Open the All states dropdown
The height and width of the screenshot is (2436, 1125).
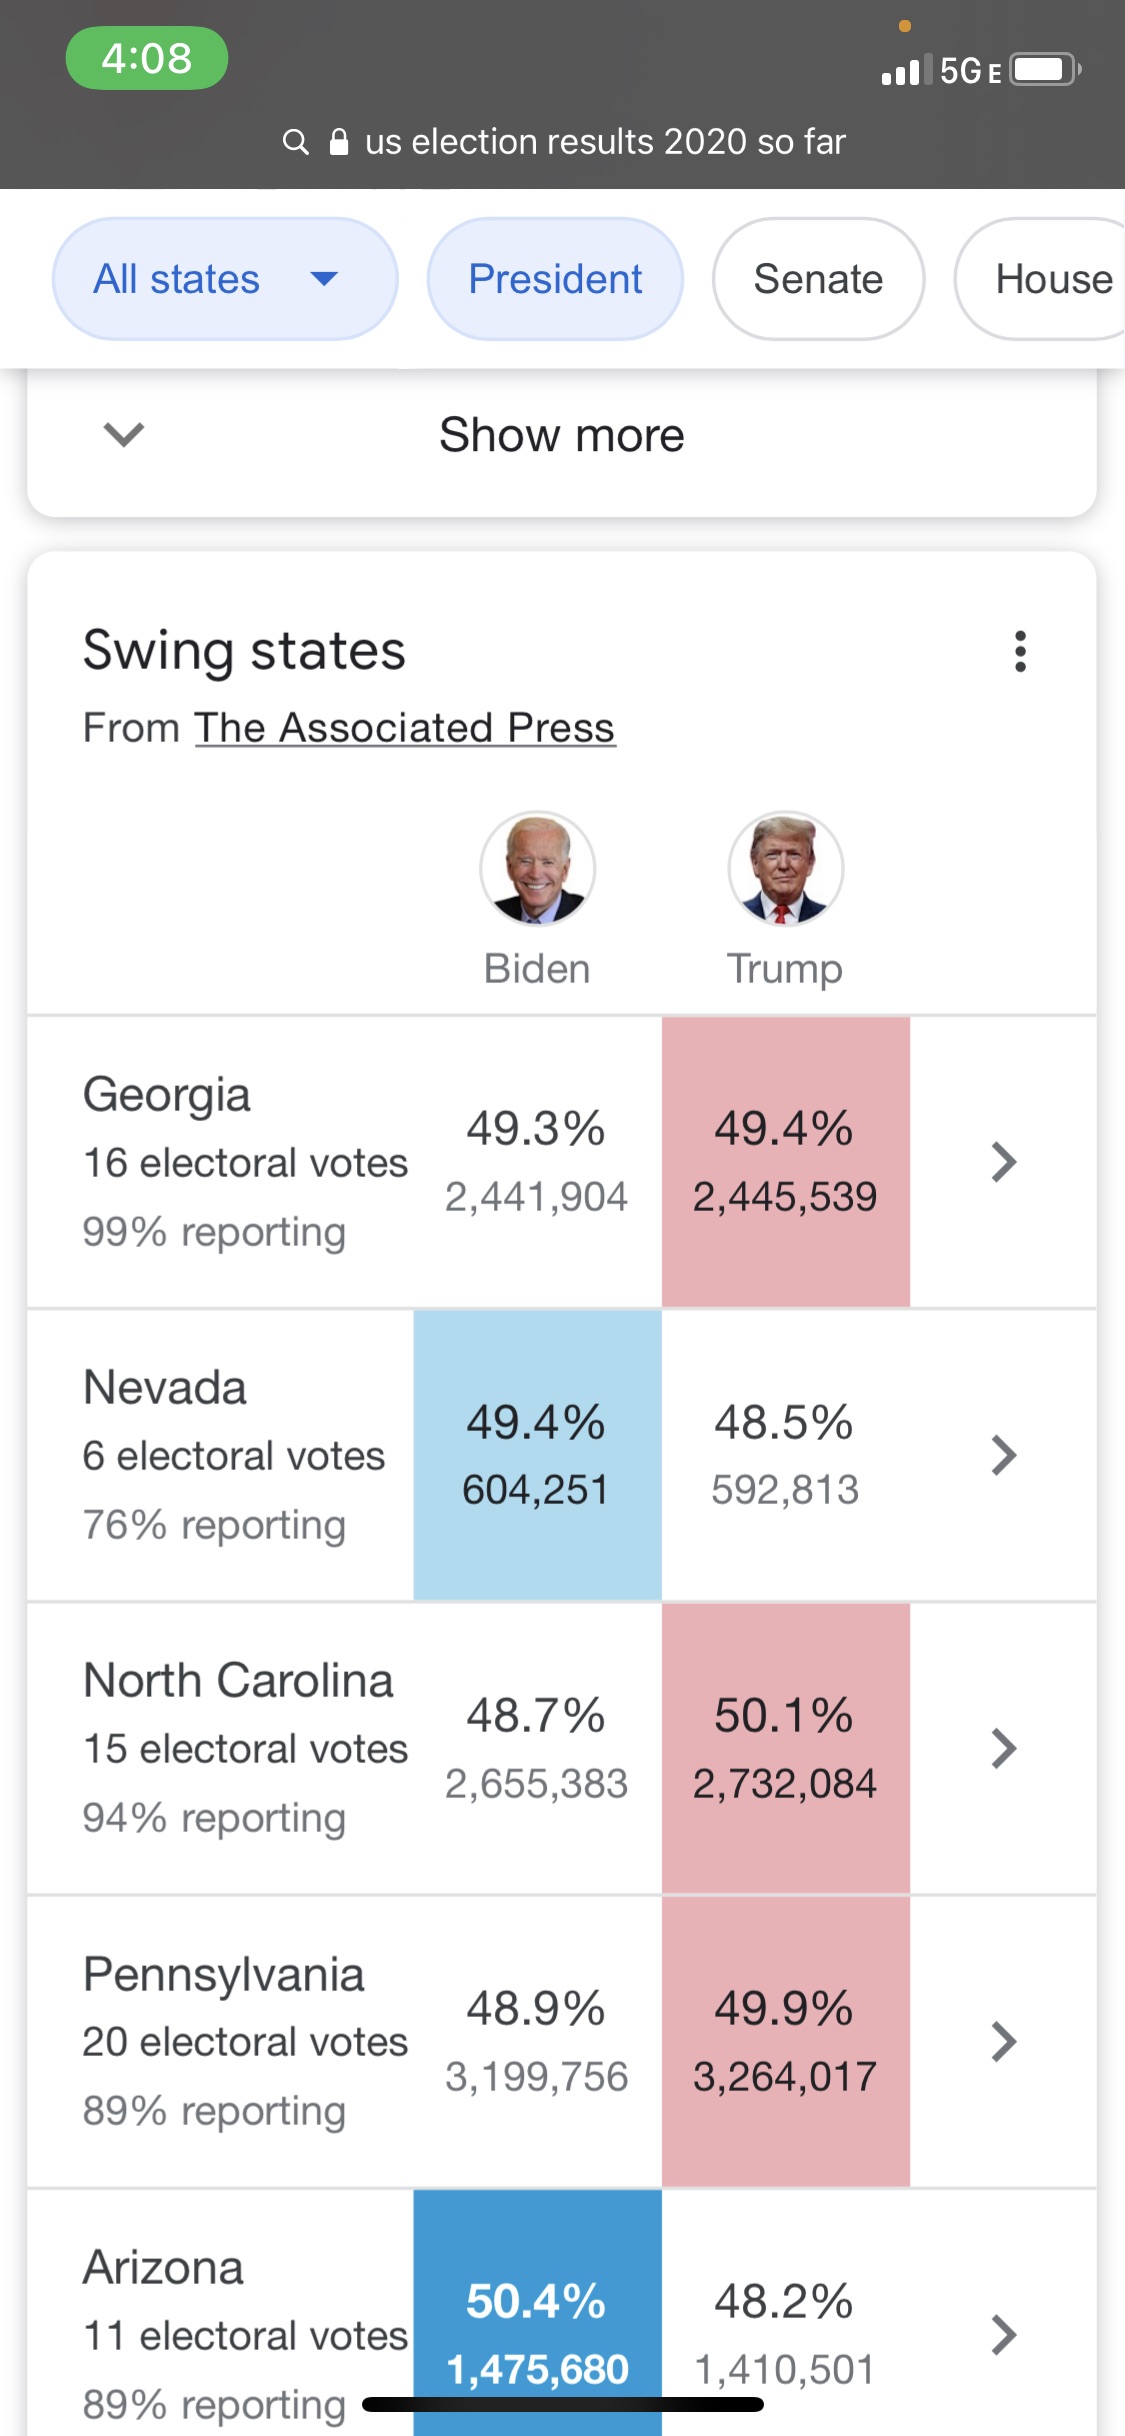[x=224, y=279]
